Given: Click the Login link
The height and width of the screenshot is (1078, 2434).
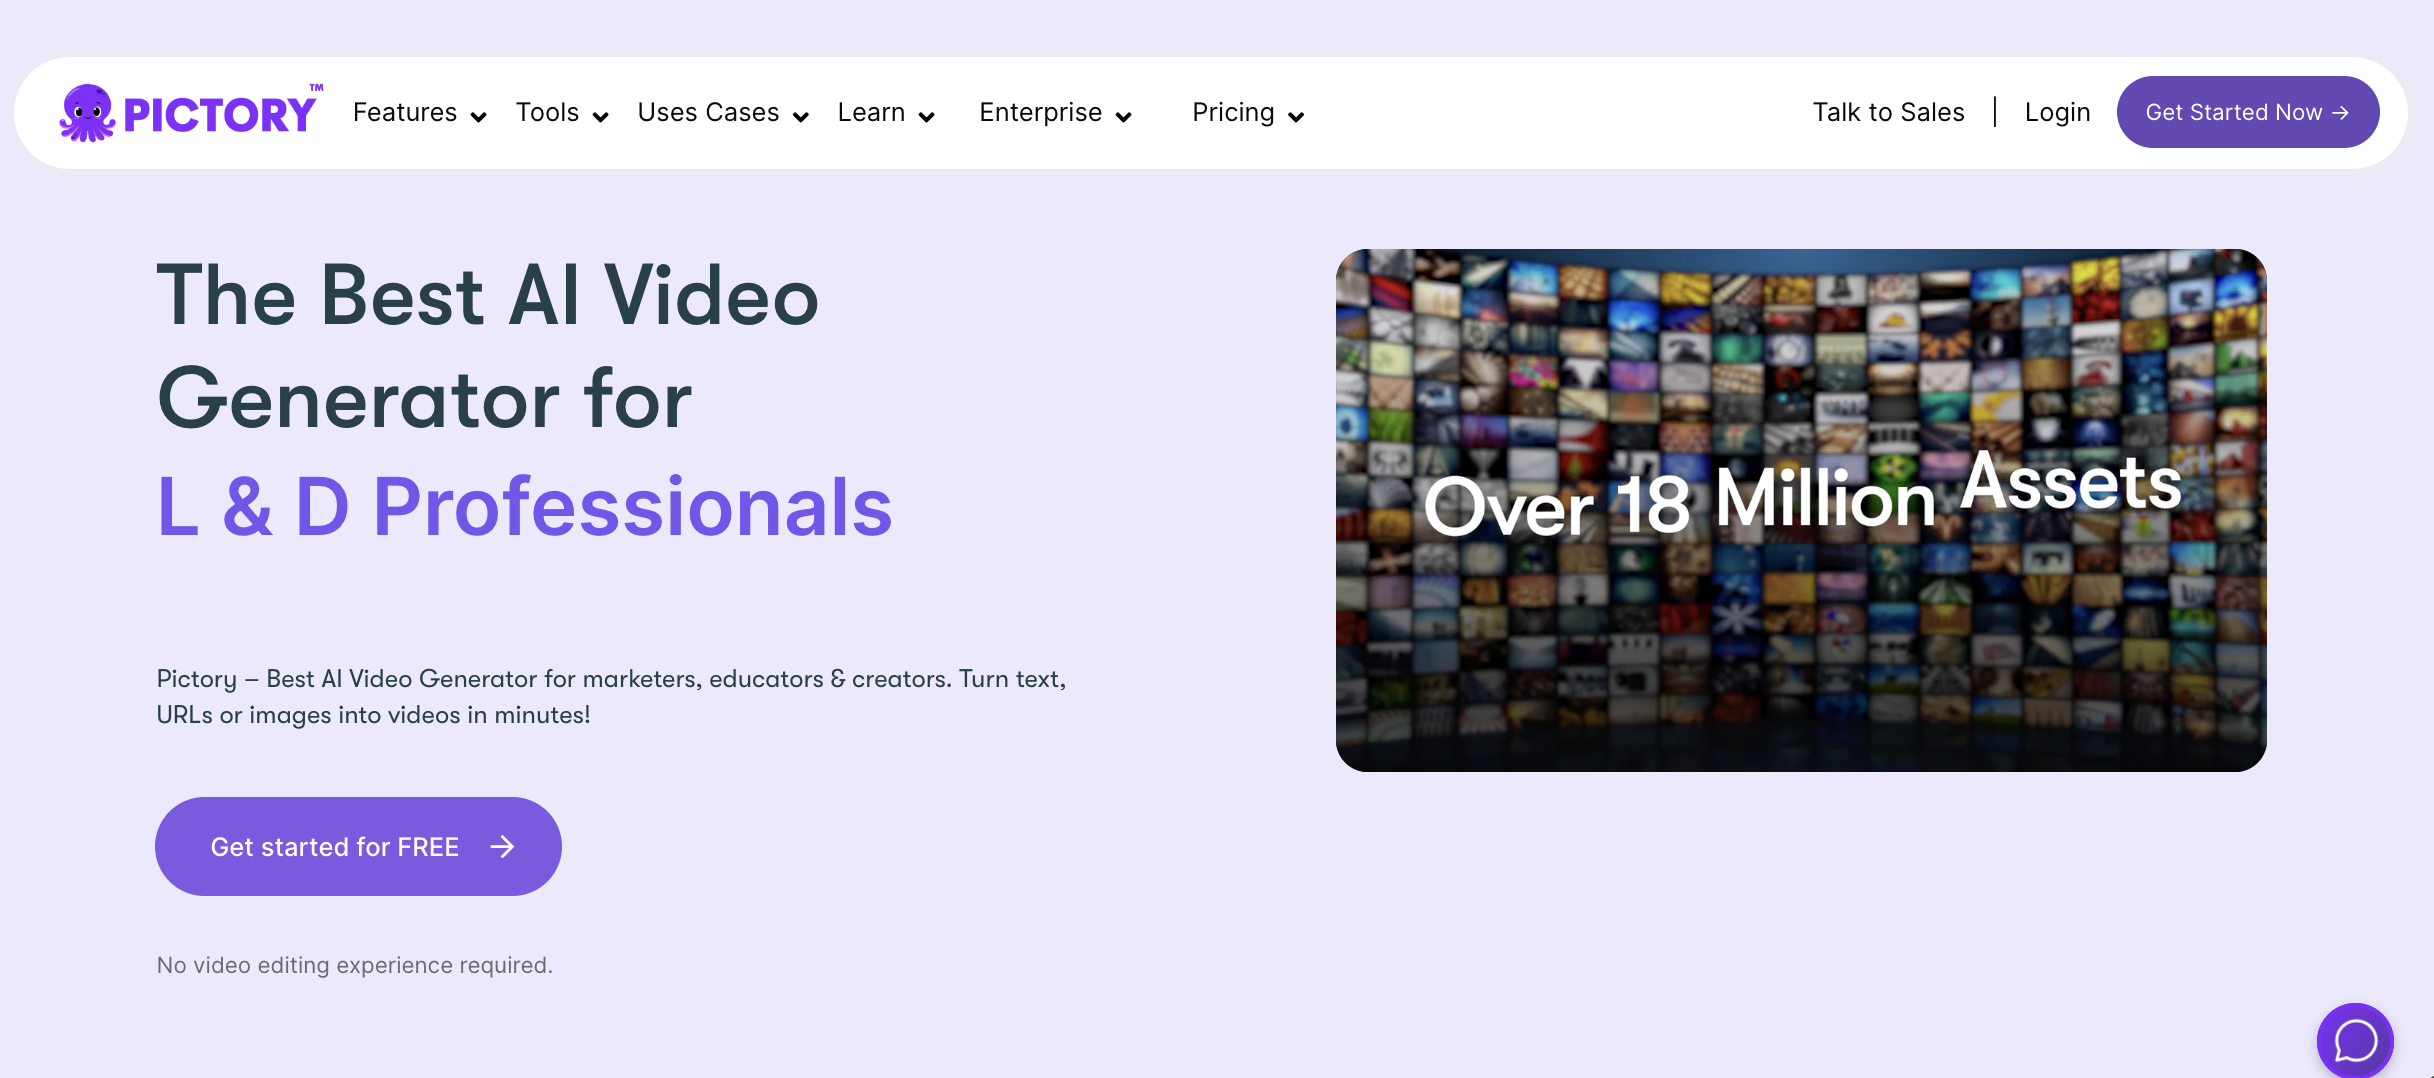Looking at the screenshot, I should point(2056,112).
